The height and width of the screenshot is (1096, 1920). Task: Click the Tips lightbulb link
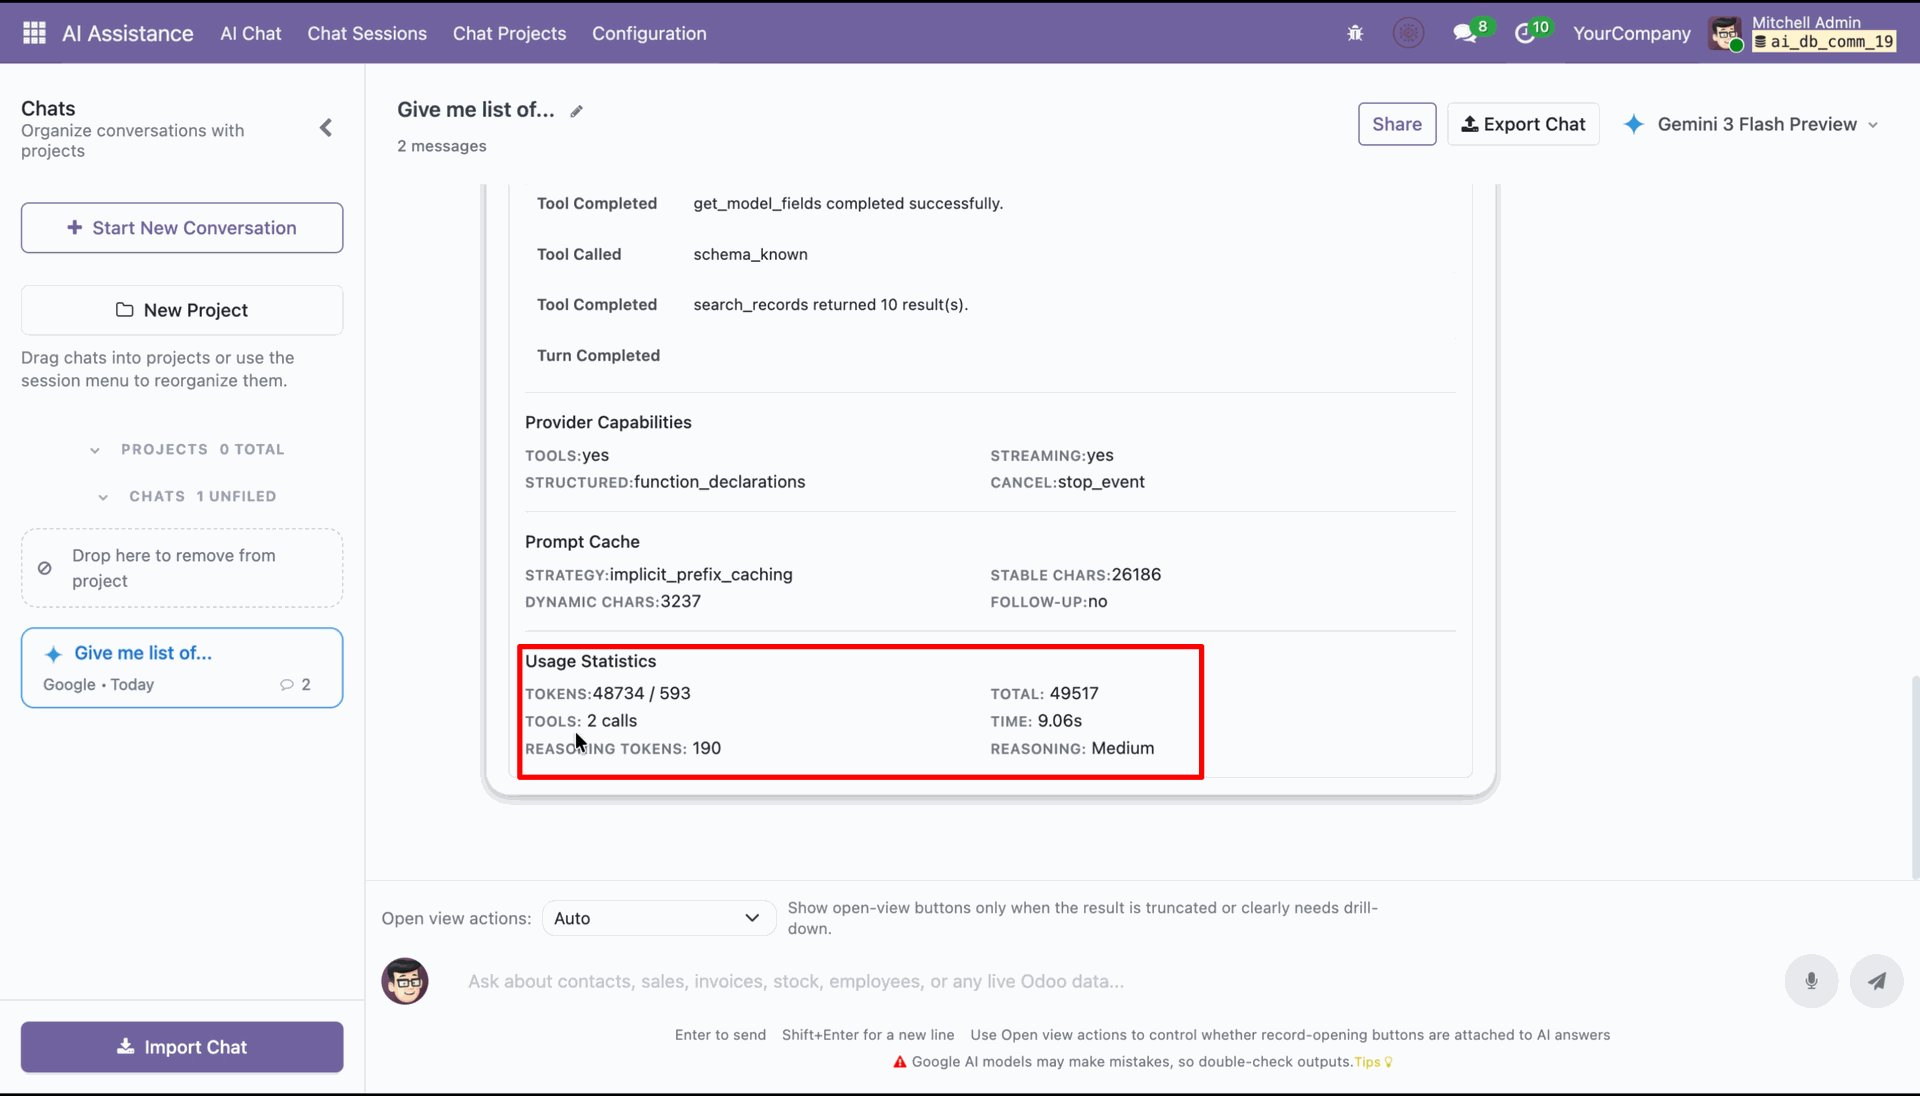click(x=1373, y=1062)
